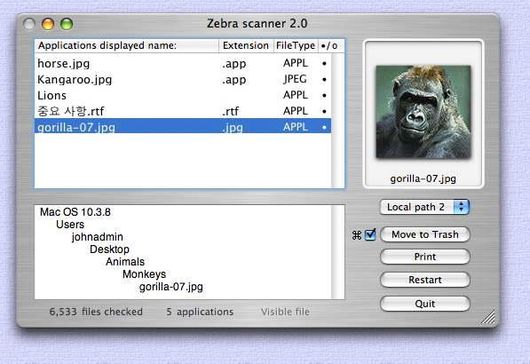Sort by the Extension column header

[x=246, y=46]
